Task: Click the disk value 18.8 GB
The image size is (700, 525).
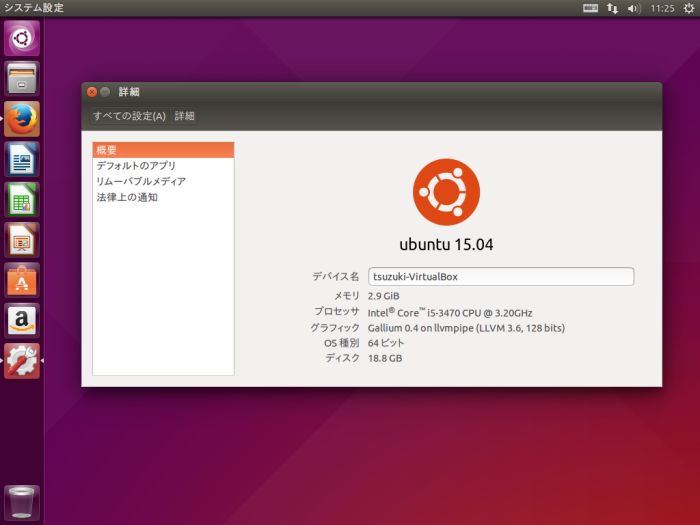Action: coord(385,358)
